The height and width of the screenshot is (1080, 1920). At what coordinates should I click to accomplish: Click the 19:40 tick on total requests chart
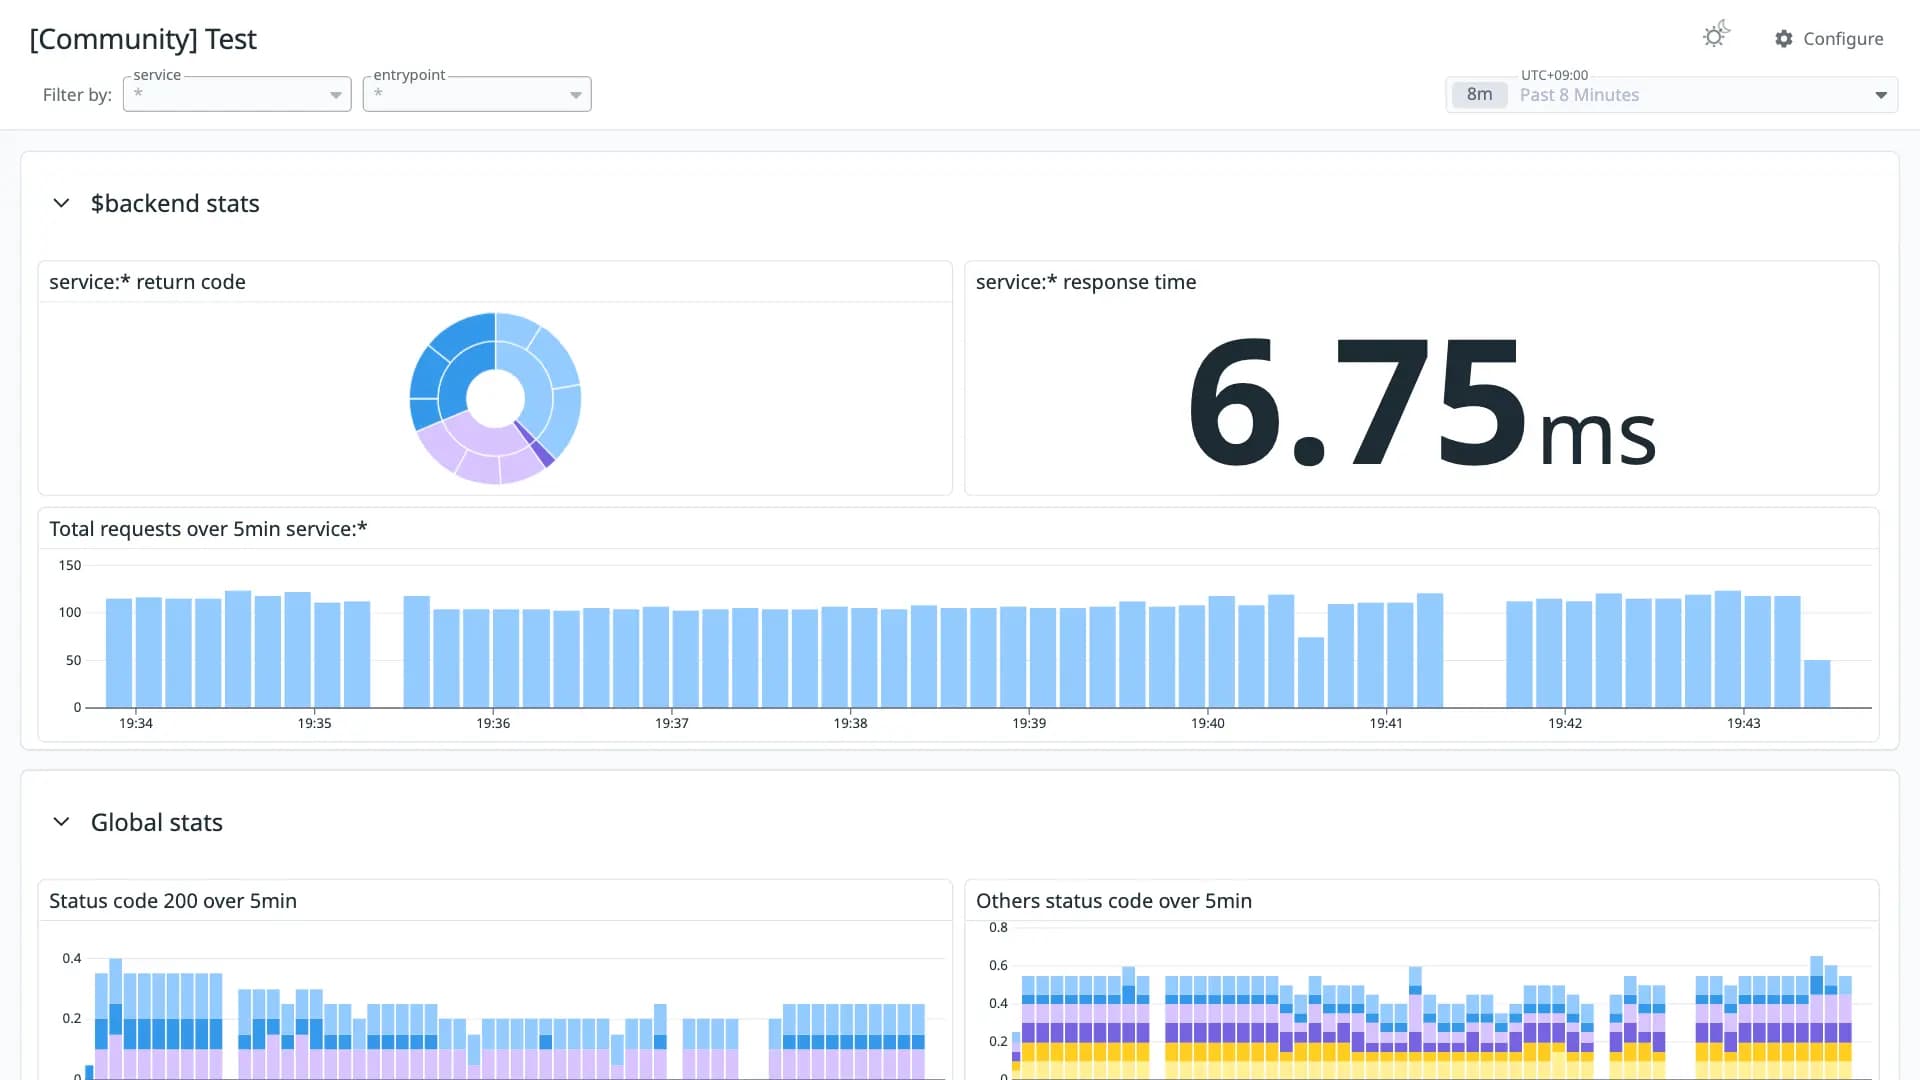[1208, 723]
